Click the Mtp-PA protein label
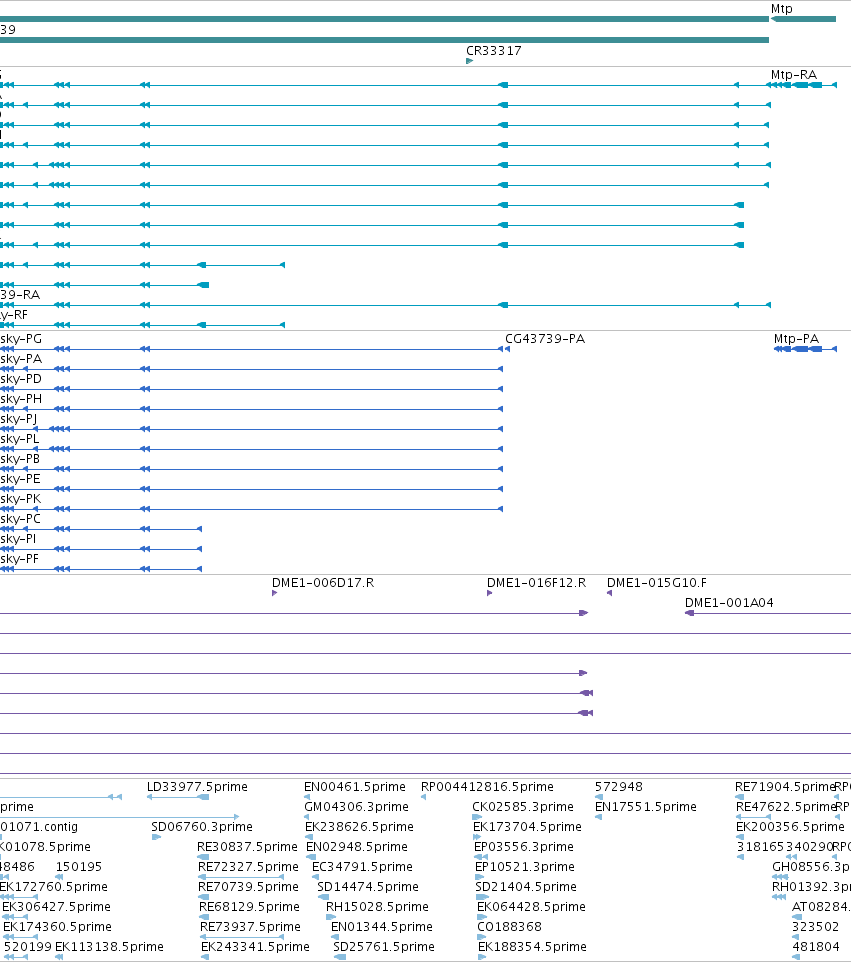Viewport: 851px width, 962px height. (796, 339)
